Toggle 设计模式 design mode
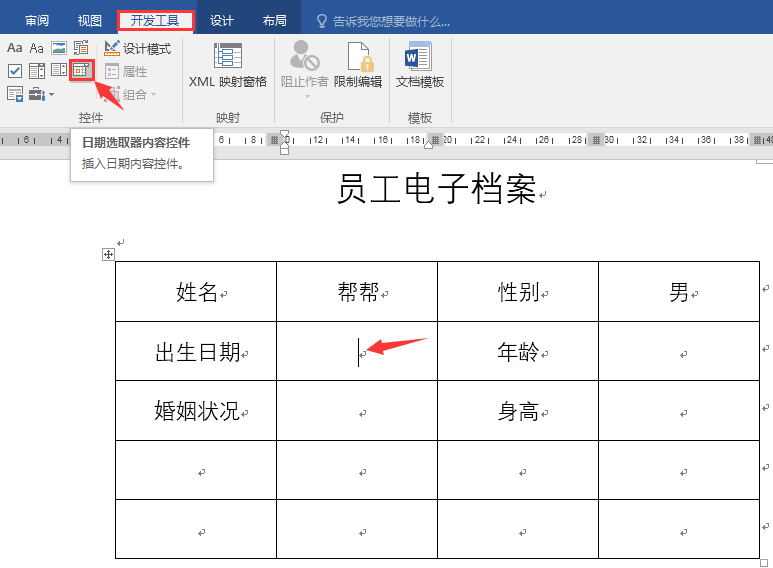Viewport: 773px width, 568px height. pos(138,48)
